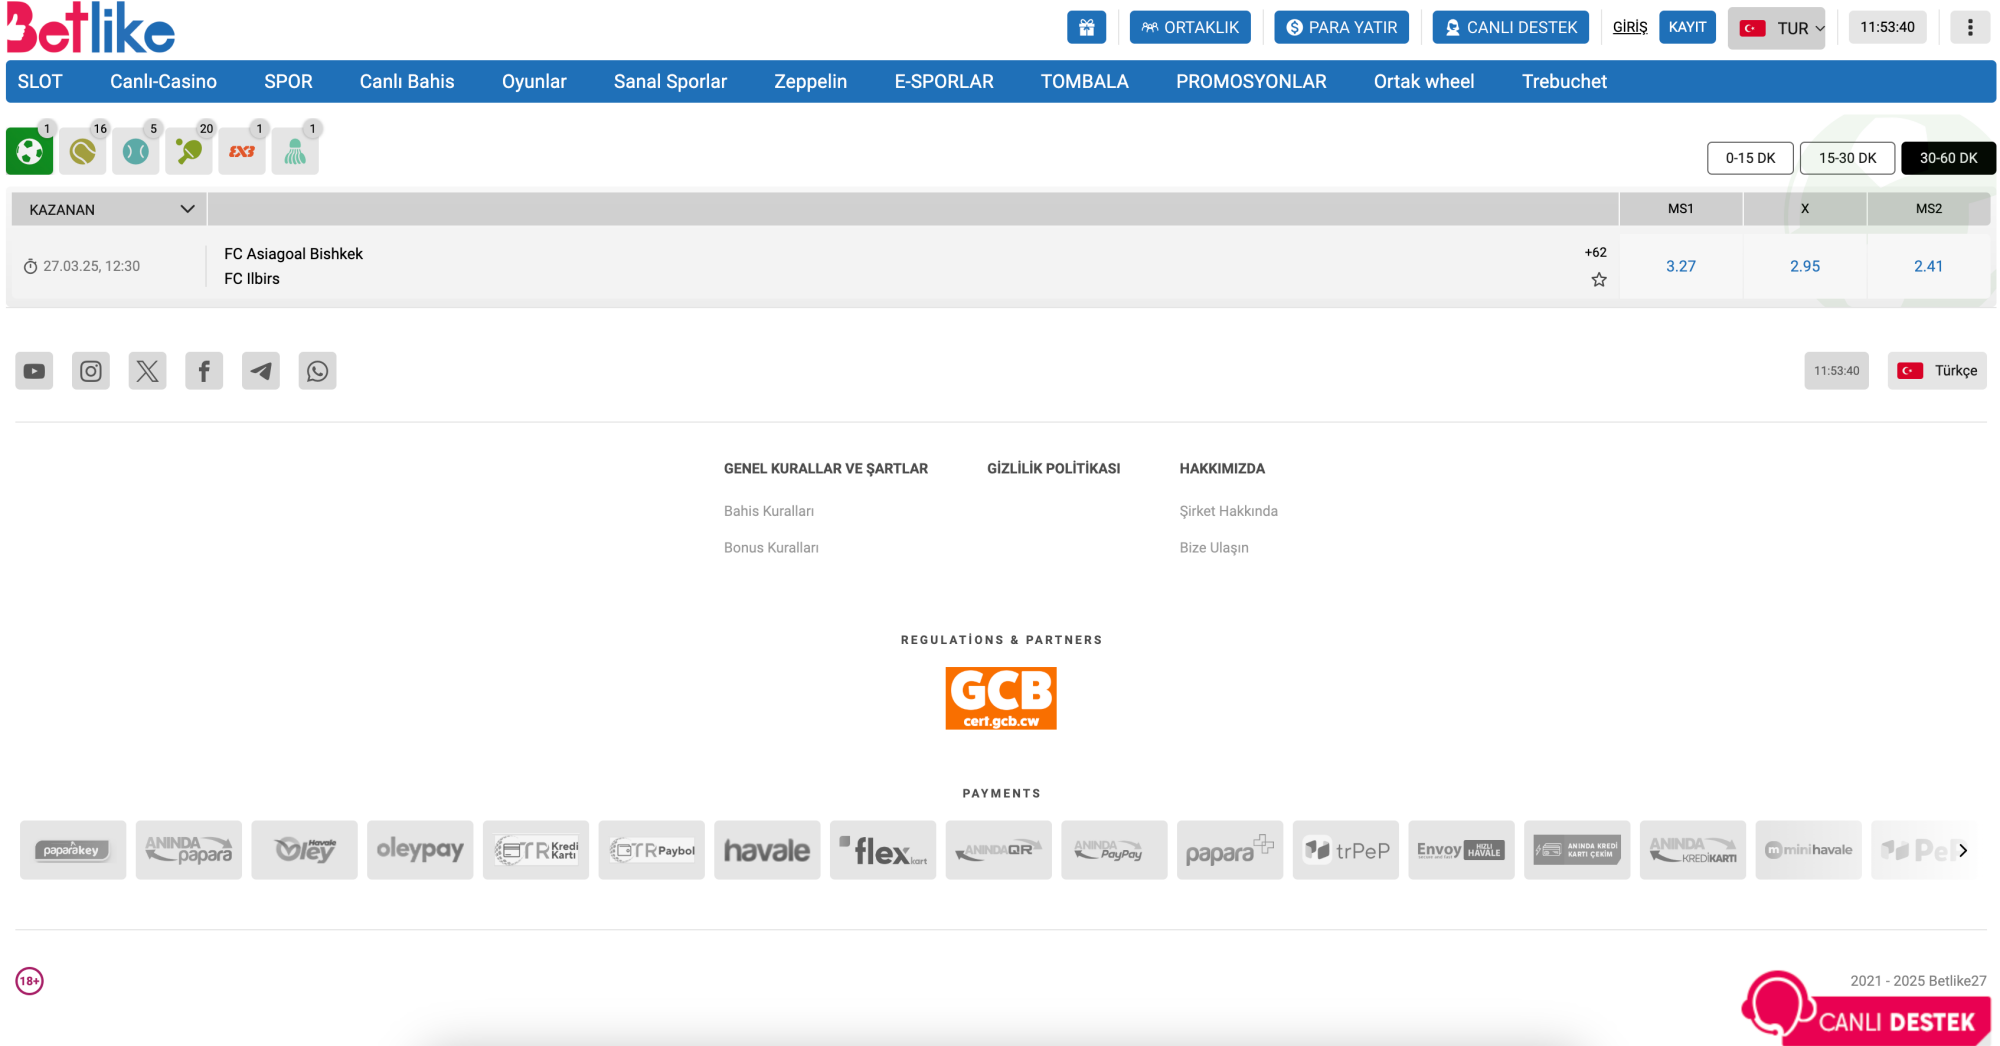Pick the MS1 odds 3.27
The image size is (2000, 1046).
tap(1680, 266)
